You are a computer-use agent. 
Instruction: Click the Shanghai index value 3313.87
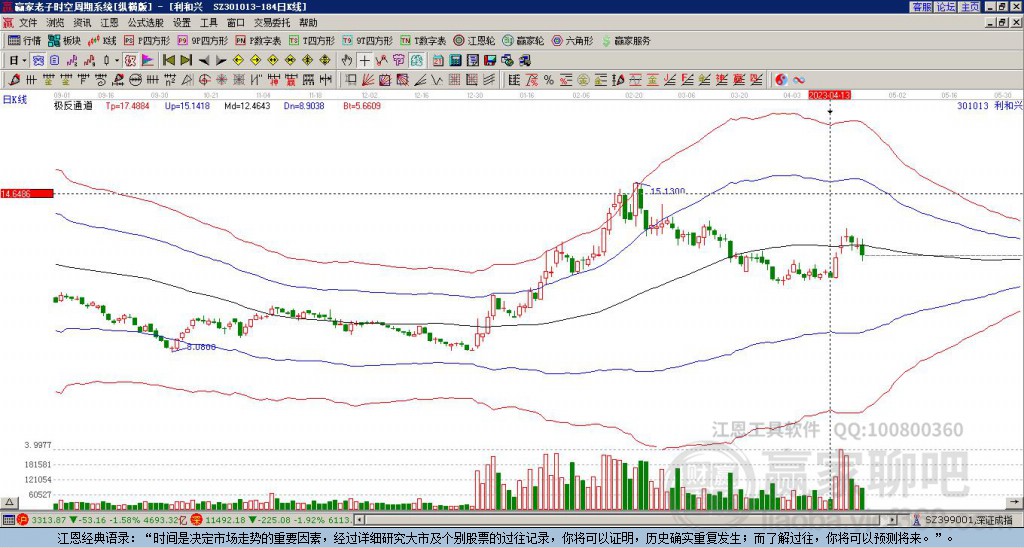(49, 520)
